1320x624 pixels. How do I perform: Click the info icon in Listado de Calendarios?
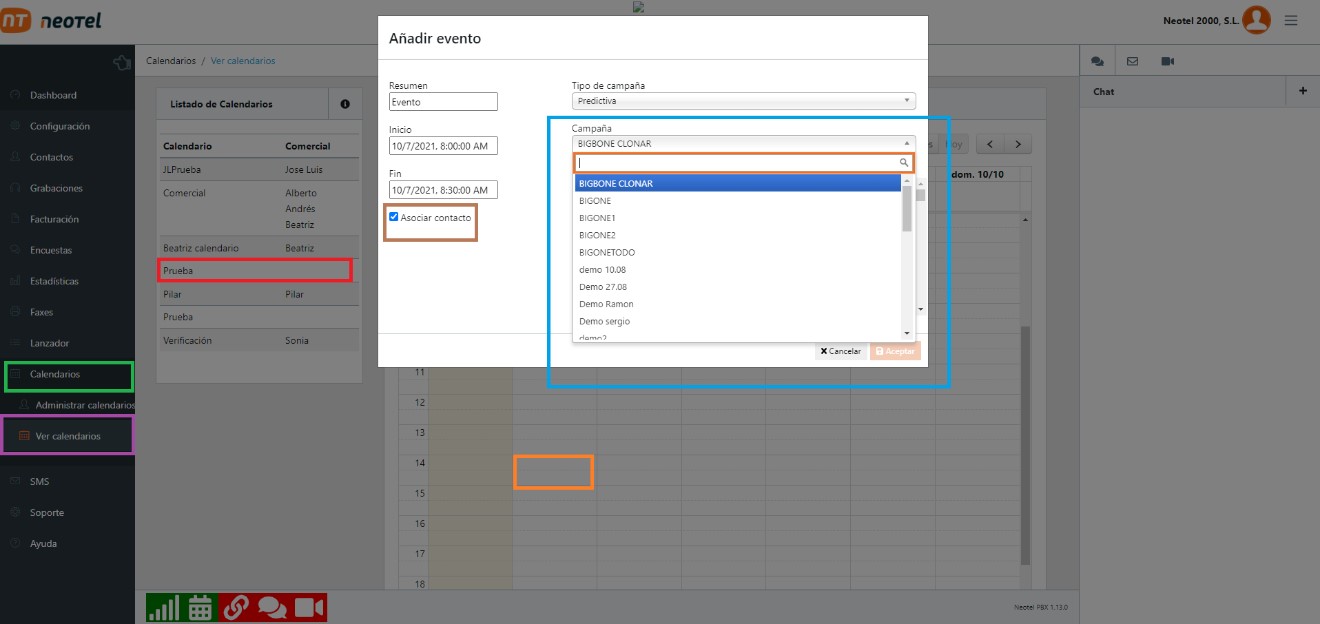tap(345, 104)
